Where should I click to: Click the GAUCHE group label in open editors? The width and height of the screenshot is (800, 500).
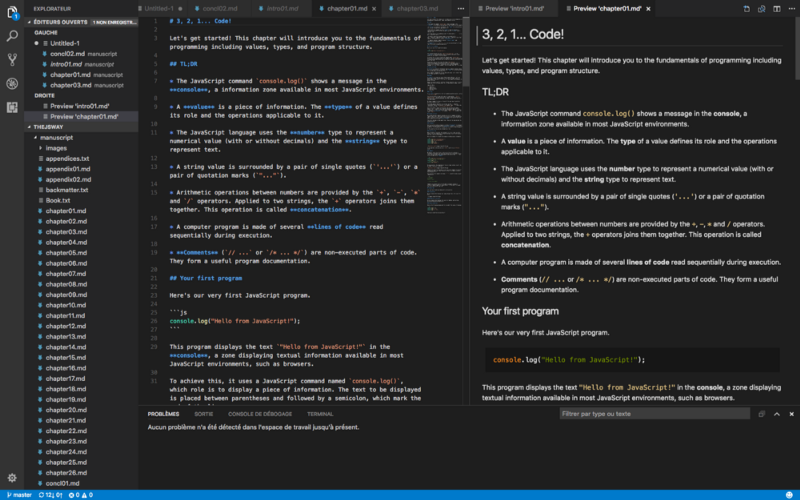tap(46, 33)
